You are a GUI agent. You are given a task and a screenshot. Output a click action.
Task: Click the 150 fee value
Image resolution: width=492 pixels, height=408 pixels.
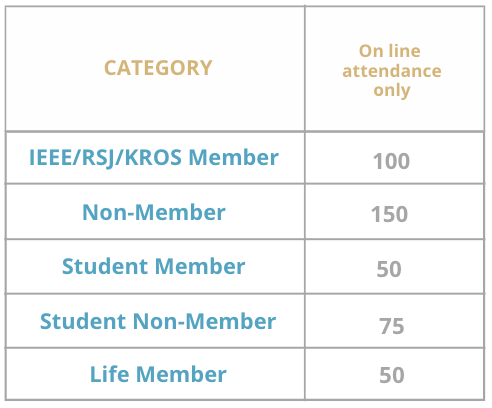389,214
